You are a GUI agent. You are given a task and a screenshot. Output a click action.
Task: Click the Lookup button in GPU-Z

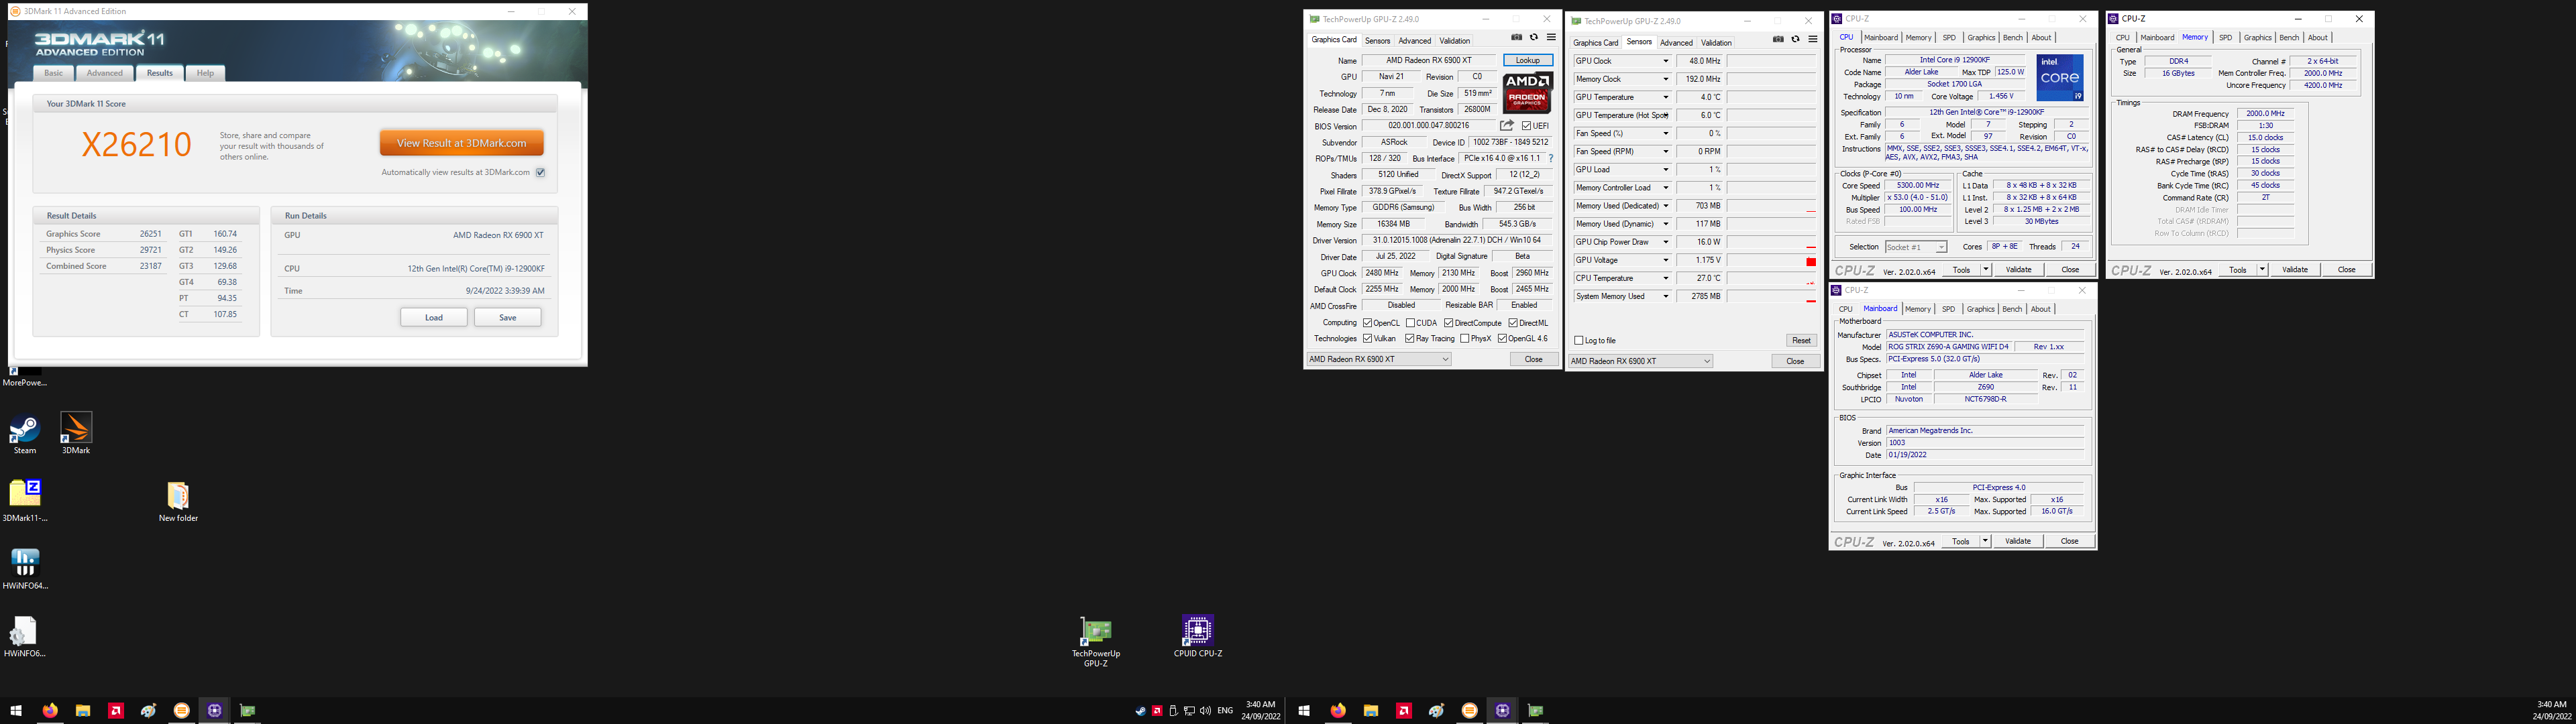coord(1528,60)
